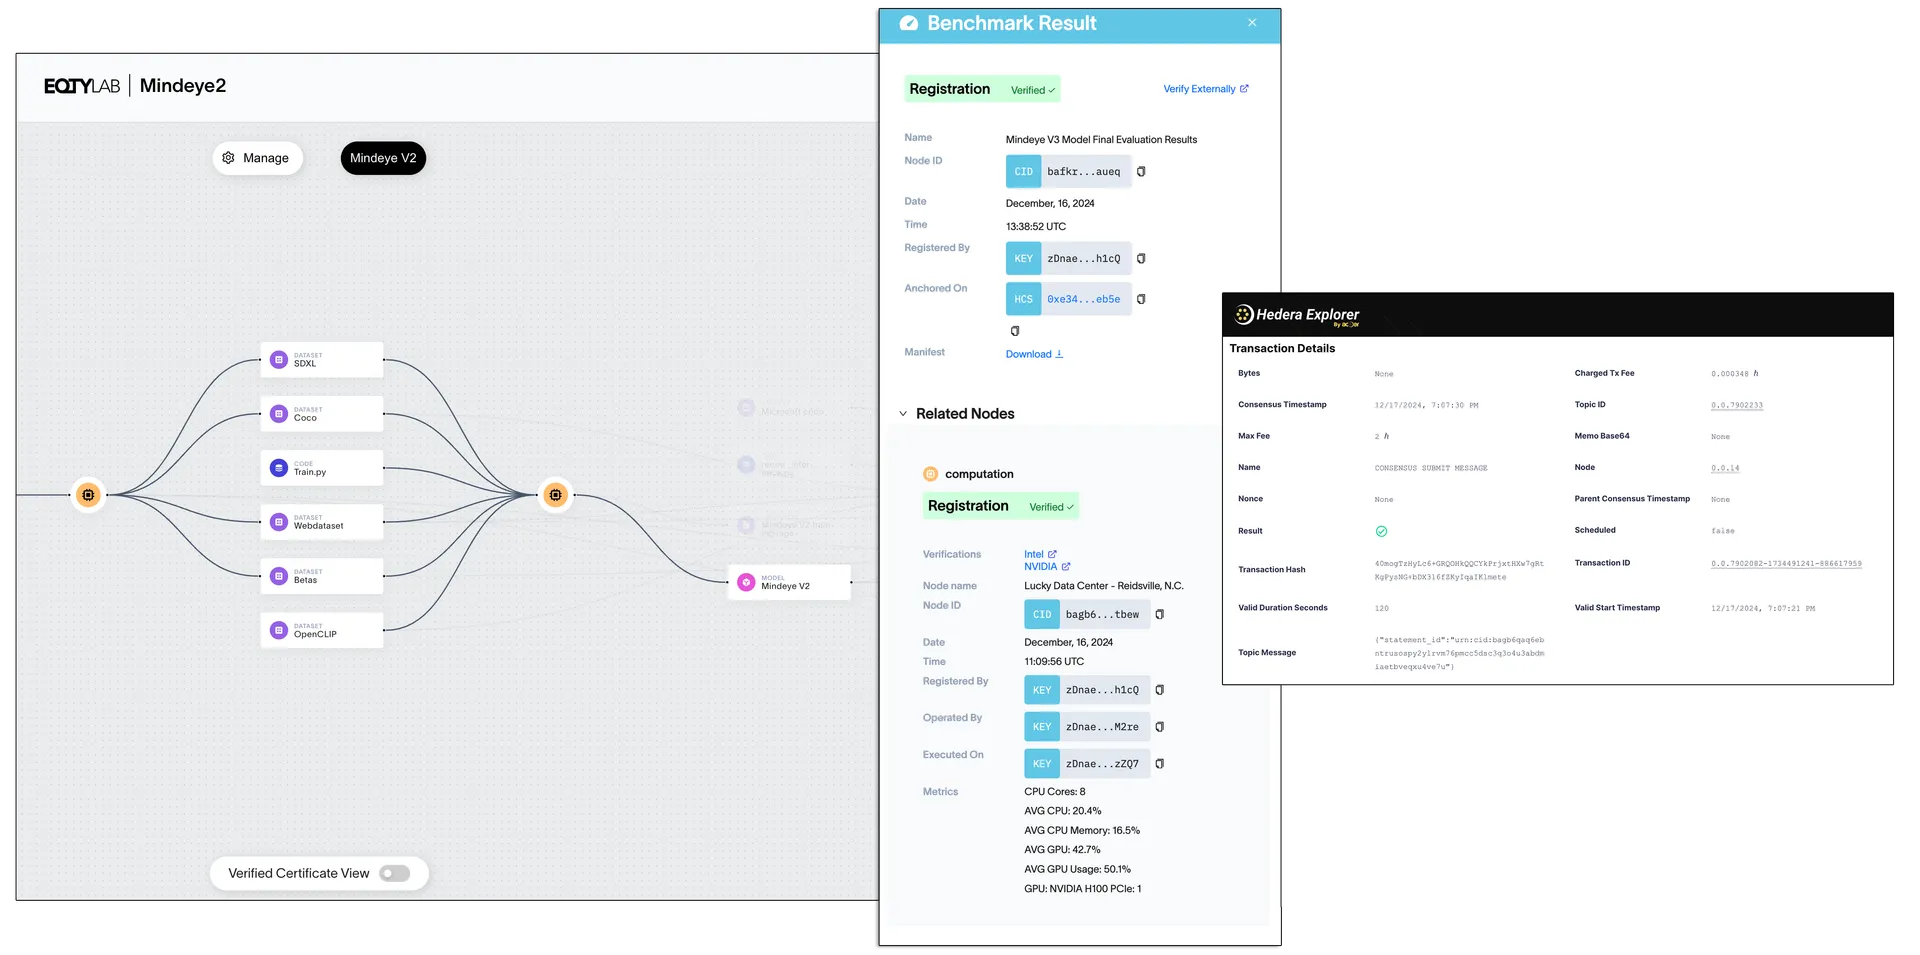Open the Intel verification link
Viewport: 1920px width, 955px height.
[x=1040, y=554]
